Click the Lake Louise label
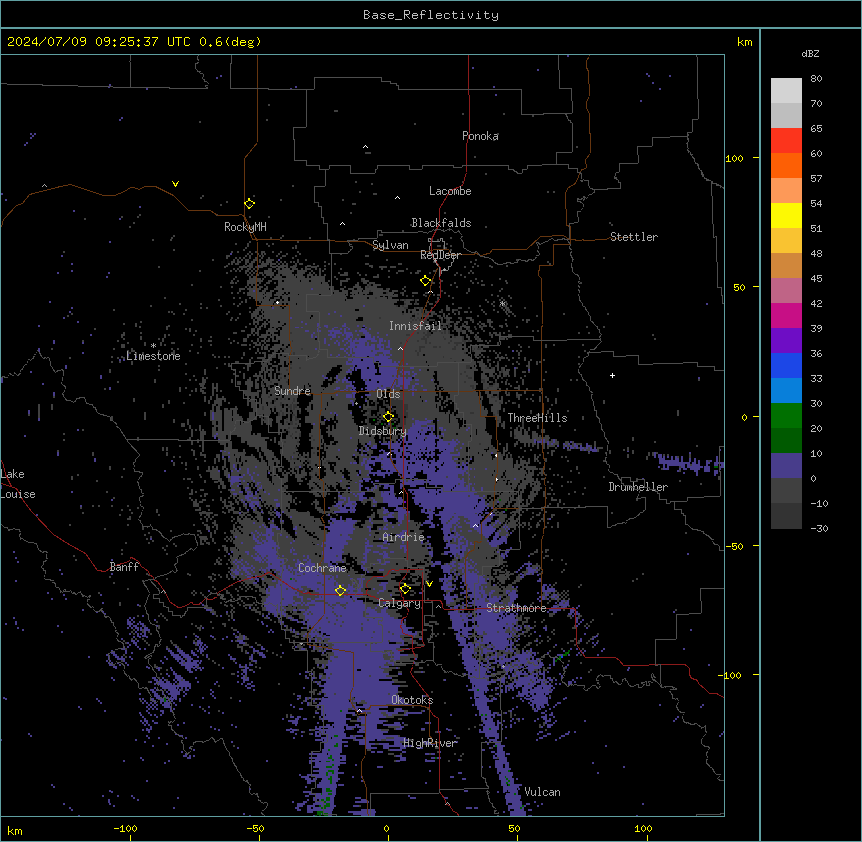The height and width of the screenshot is (842, 862). point(17,484)
